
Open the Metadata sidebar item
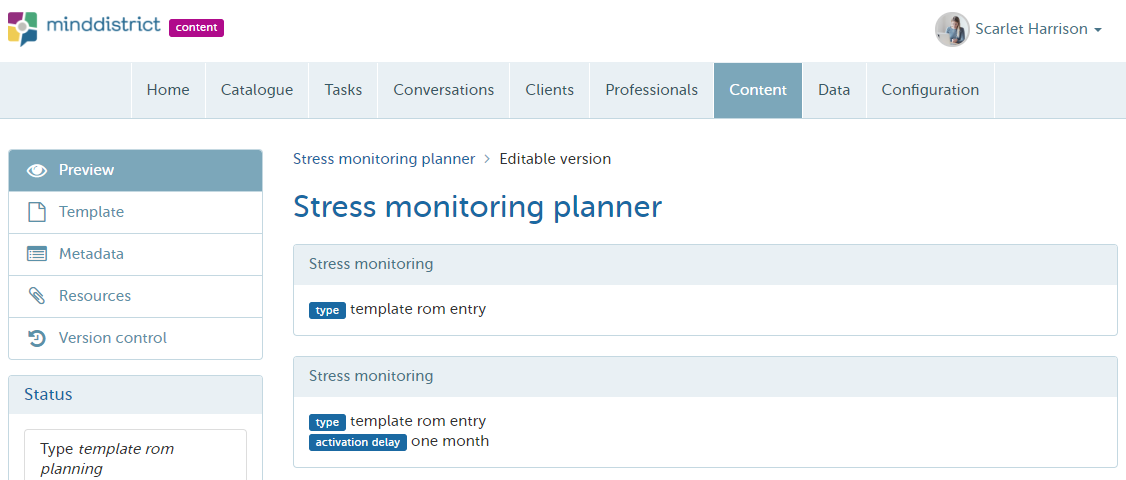pos(135,254)
